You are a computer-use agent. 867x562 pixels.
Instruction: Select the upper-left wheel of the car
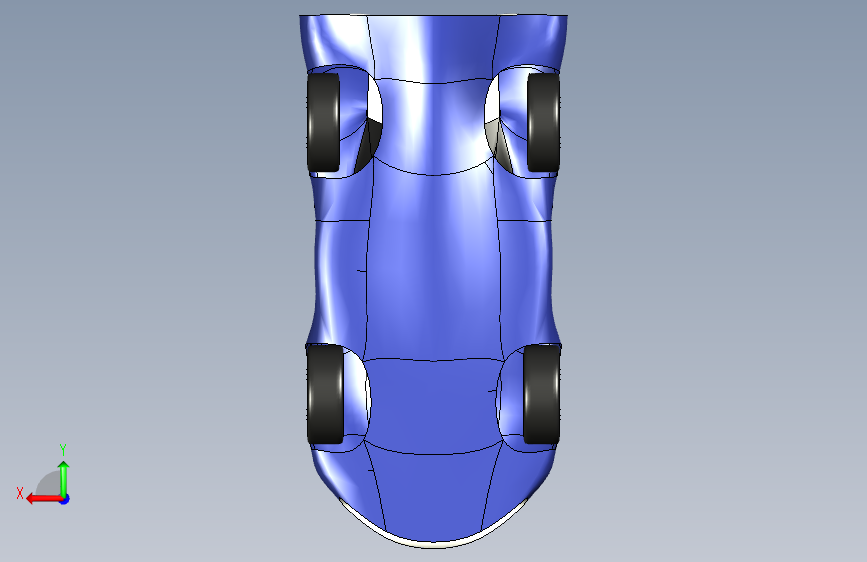[324, 122]
